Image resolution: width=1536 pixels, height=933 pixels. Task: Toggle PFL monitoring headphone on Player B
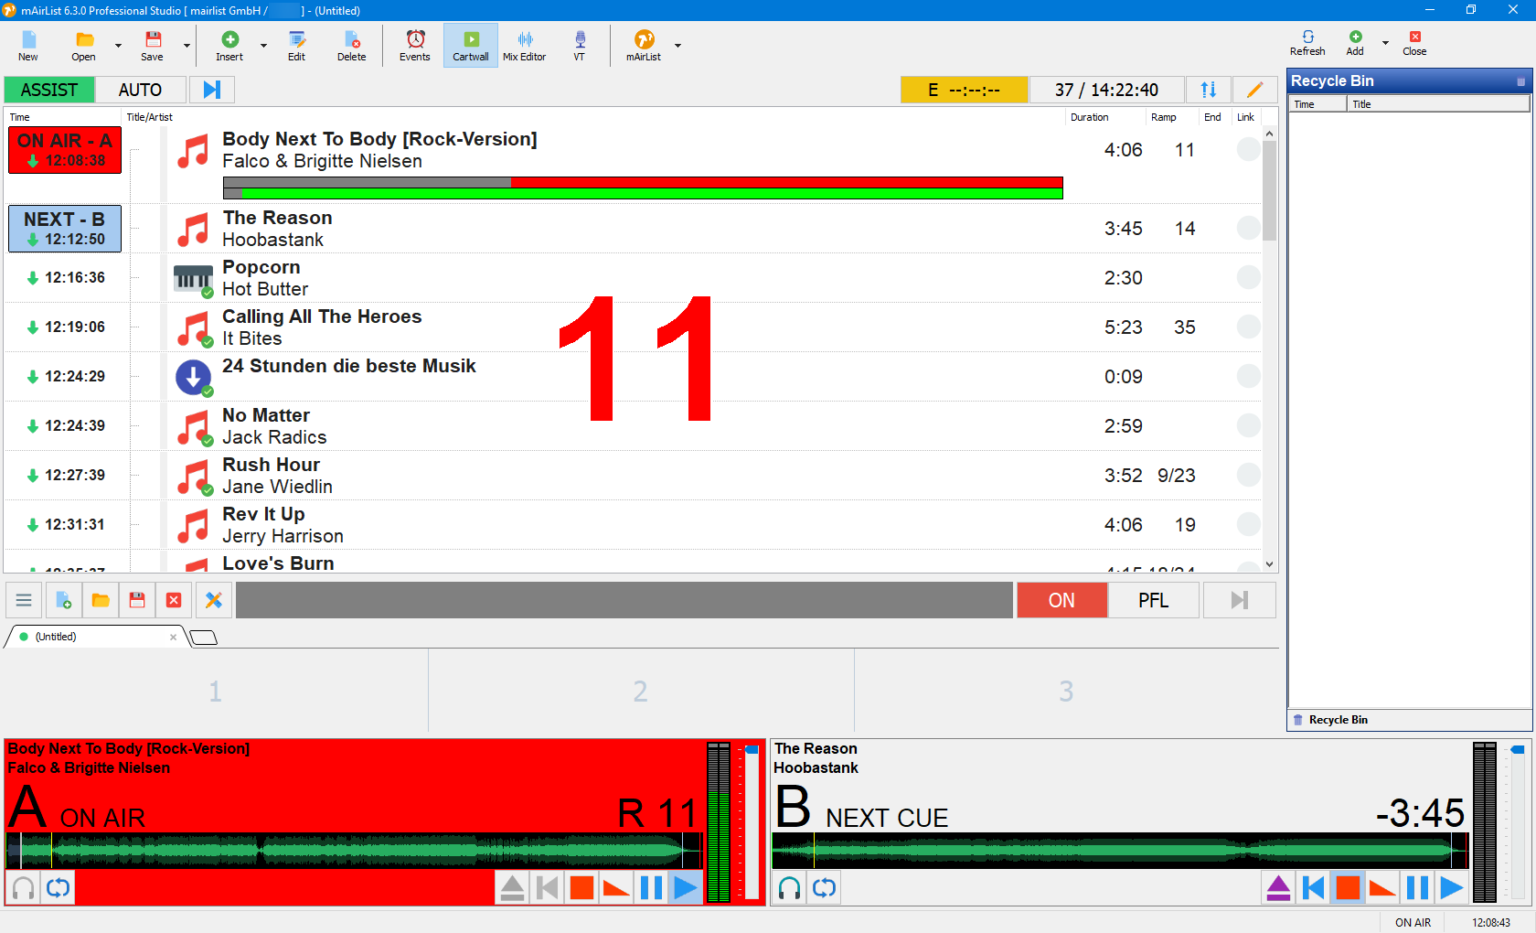pos(788,887)
